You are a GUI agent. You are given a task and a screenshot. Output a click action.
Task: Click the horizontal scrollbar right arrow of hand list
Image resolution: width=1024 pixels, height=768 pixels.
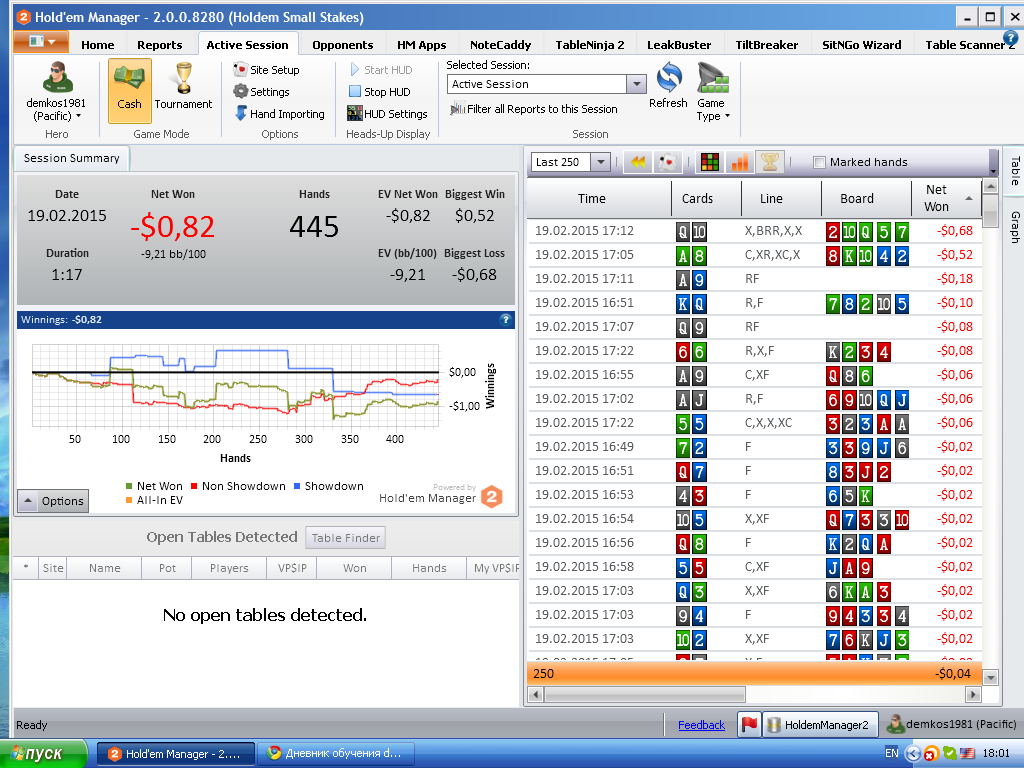point(974,694)
